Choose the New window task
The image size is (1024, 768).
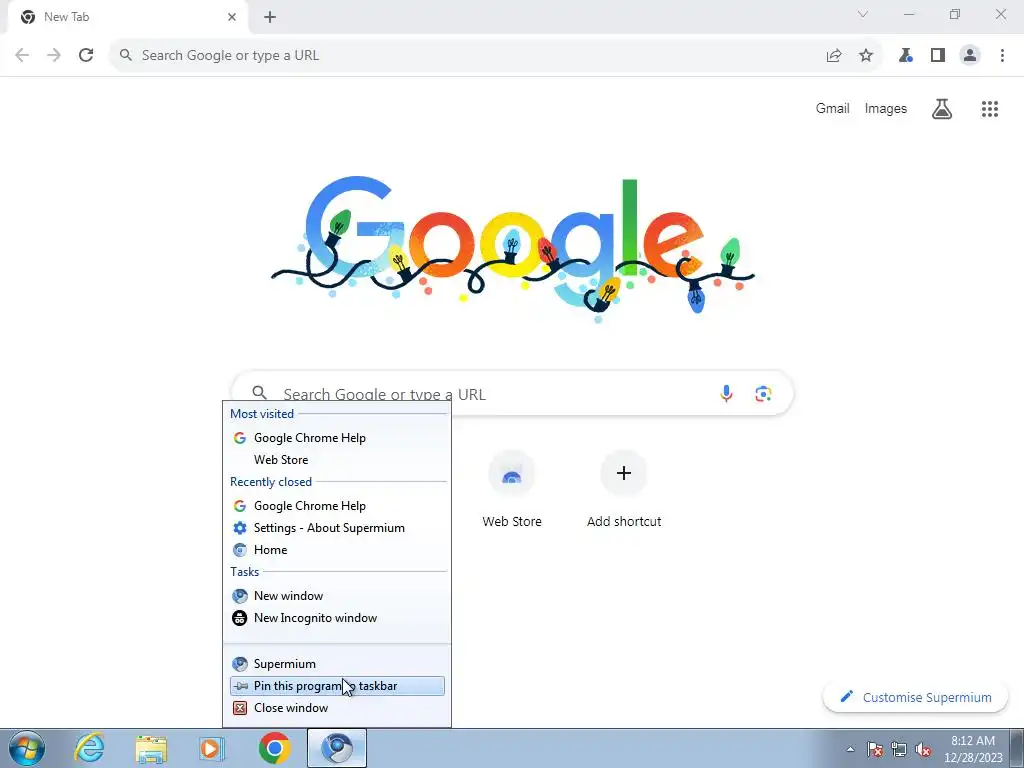(x=337, y=596)
